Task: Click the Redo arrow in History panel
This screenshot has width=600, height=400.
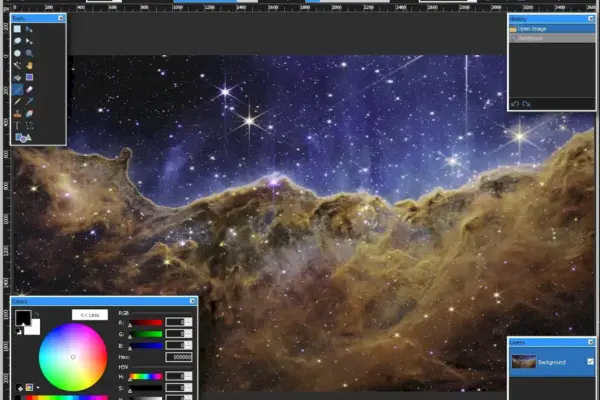Action: pyautogui.click(x=526, y=104)
